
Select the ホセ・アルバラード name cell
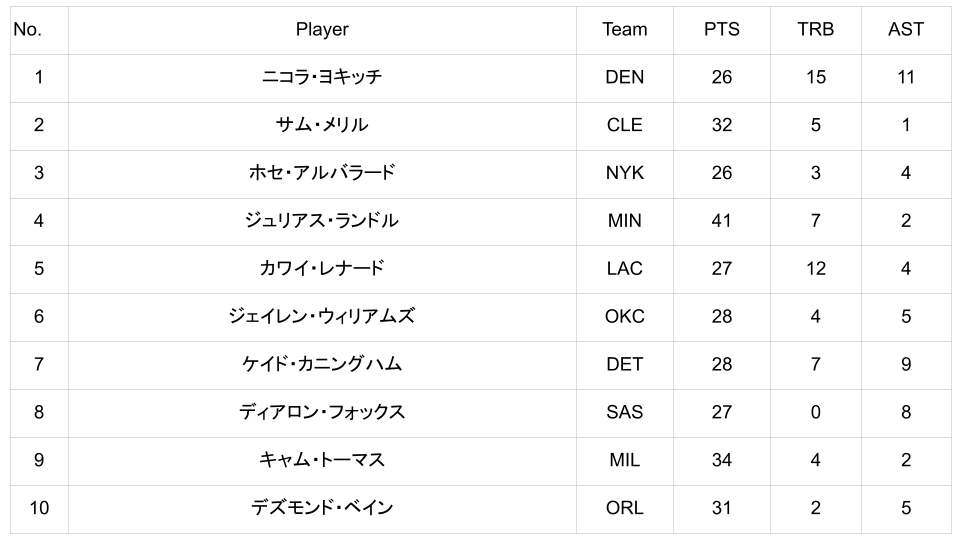pyautogui.click(x=322, y=173)
